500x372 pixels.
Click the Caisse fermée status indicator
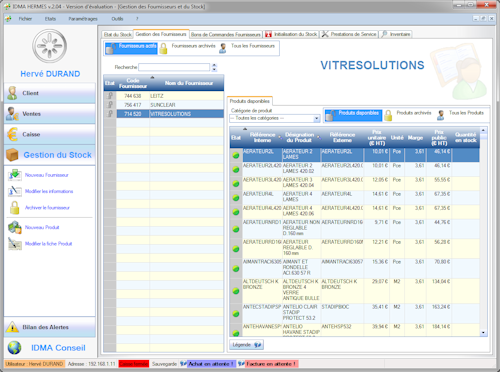coord(133,364)
